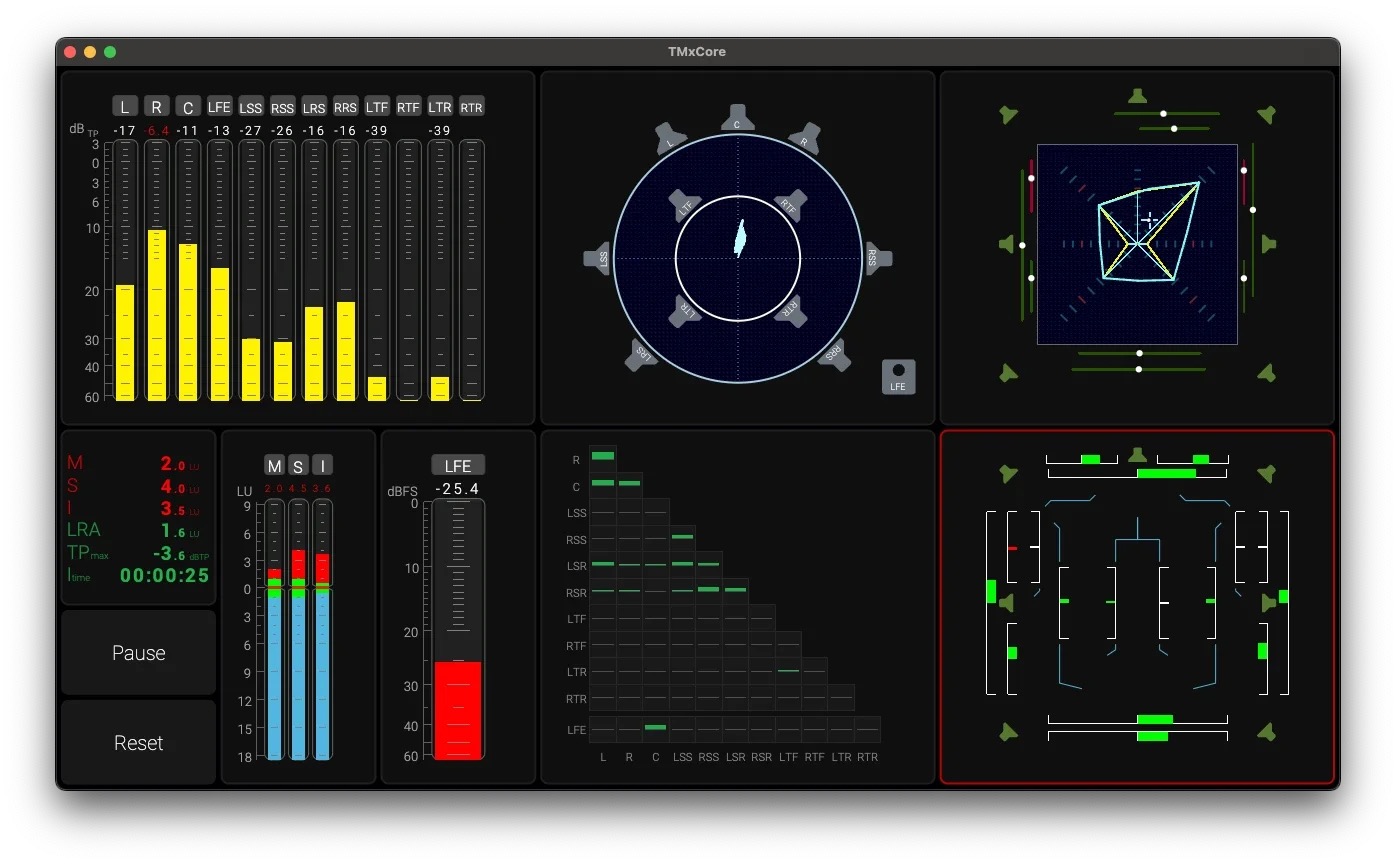1396x864 pixels.
Task: Click the 3.6 value above the I meter
Action: [x=322, y=488]
